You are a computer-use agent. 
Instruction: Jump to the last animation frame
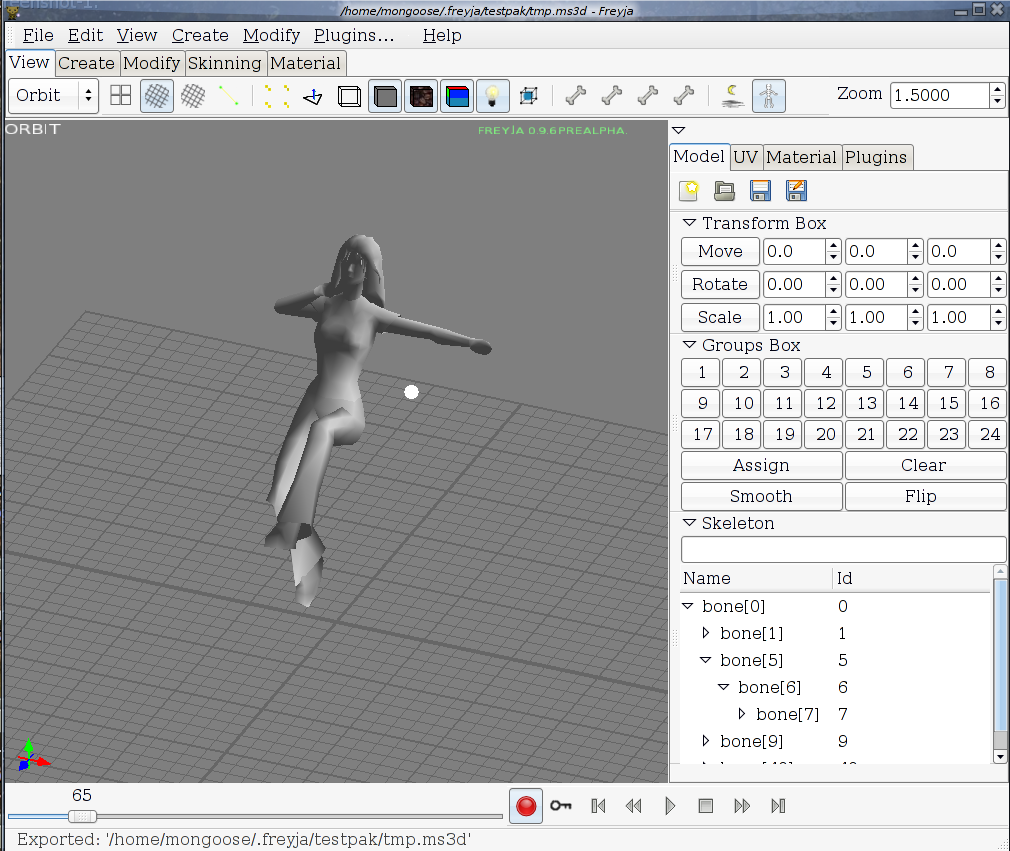(778, 806)
